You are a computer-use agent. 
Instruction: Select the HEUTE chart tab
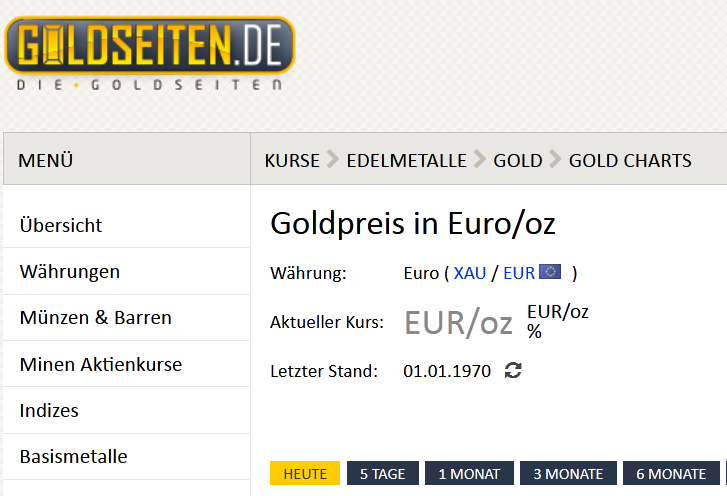click(x=305, y=474)
